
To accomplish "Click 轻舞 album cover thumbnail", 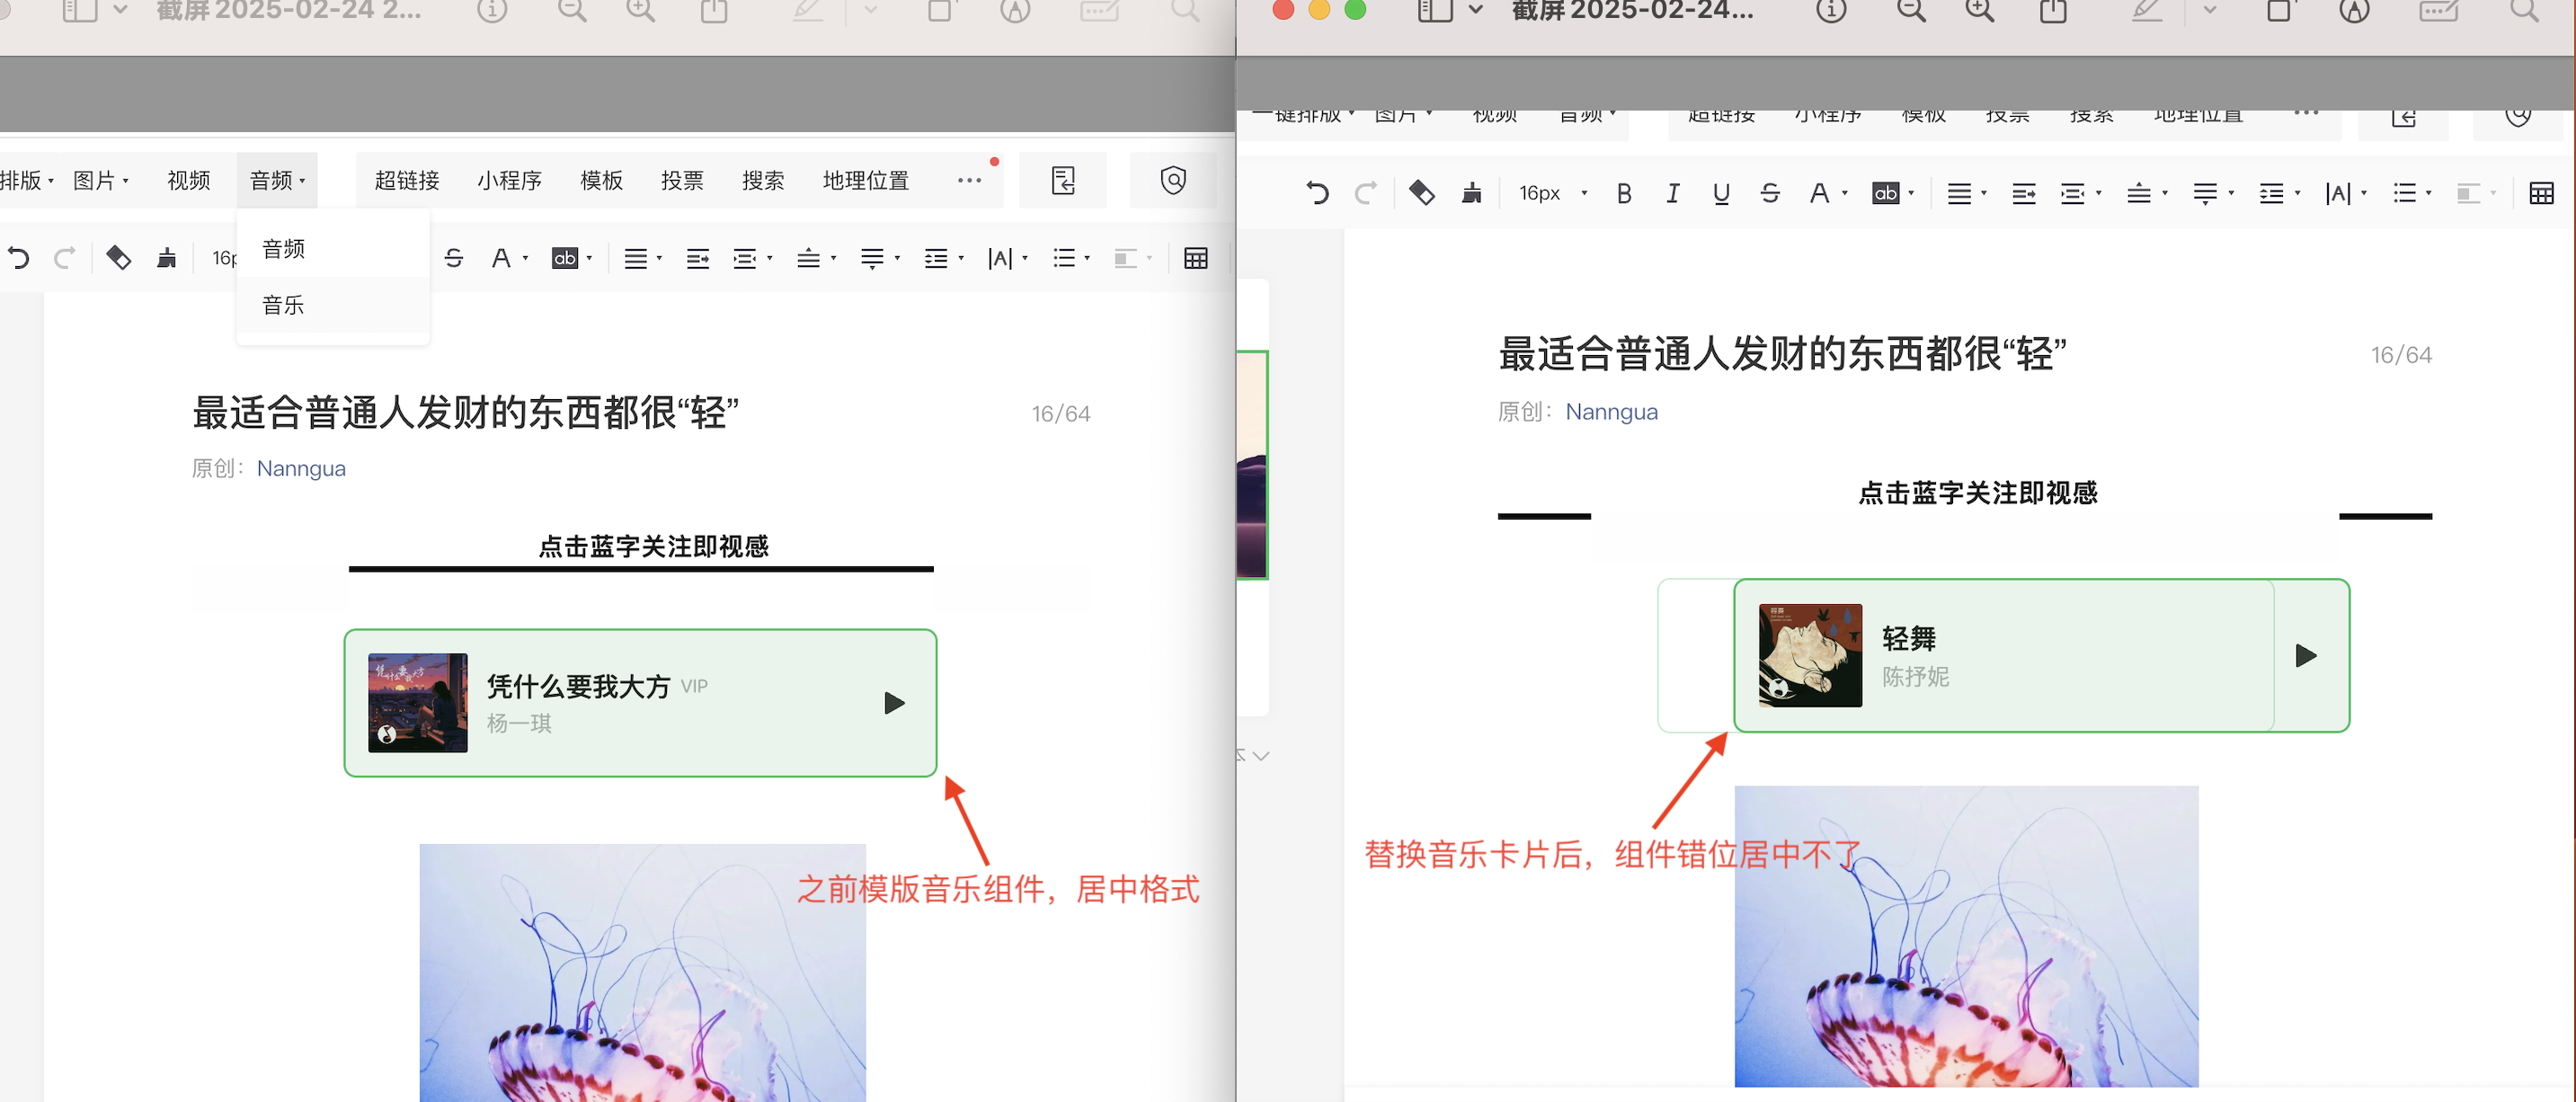I will [x=1810, y=656].
